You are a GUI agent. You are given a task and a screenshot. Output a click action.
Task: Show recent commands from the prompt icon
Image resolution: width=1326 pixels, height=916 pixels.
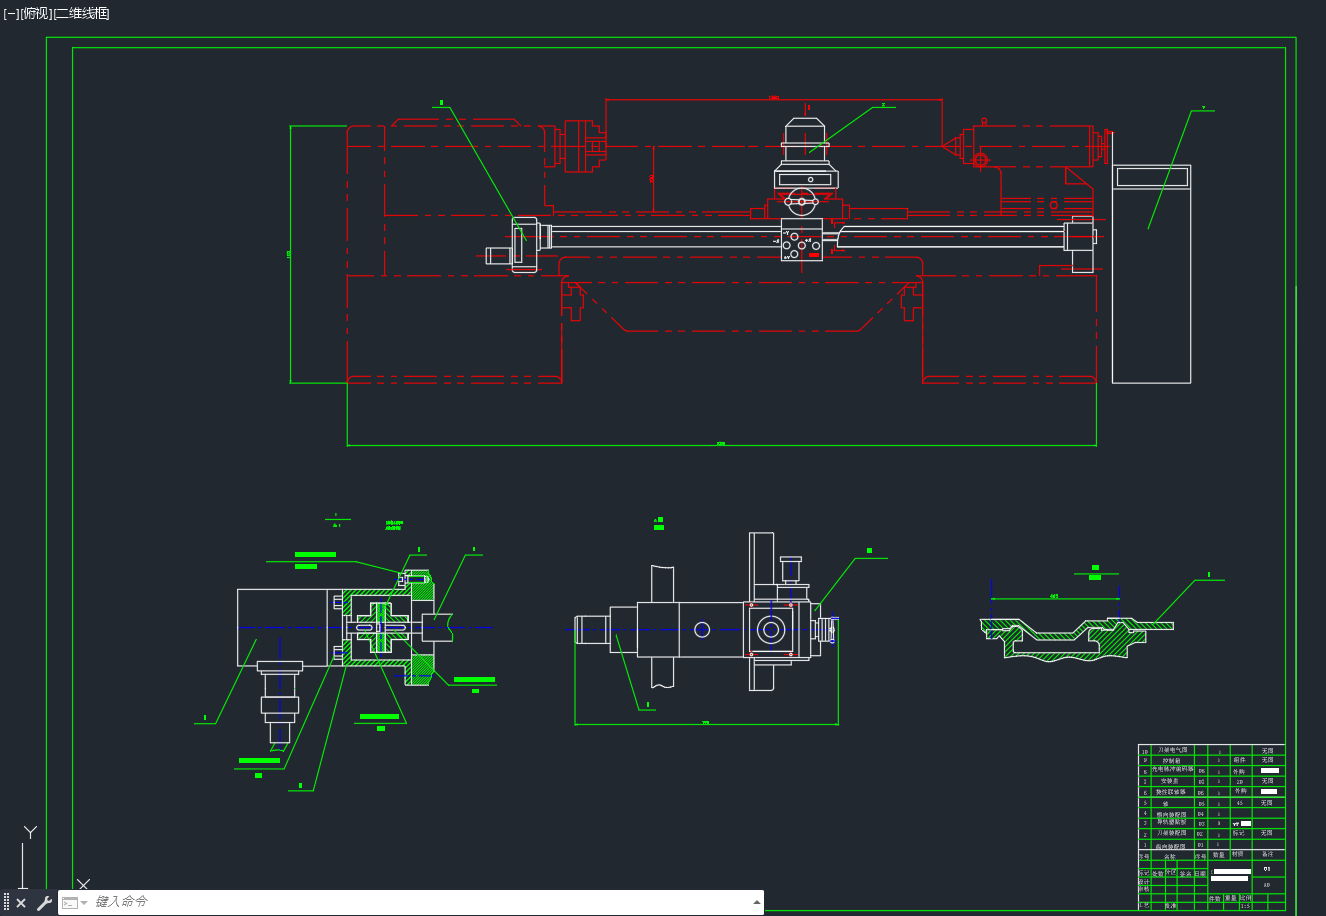click(74, 903)
